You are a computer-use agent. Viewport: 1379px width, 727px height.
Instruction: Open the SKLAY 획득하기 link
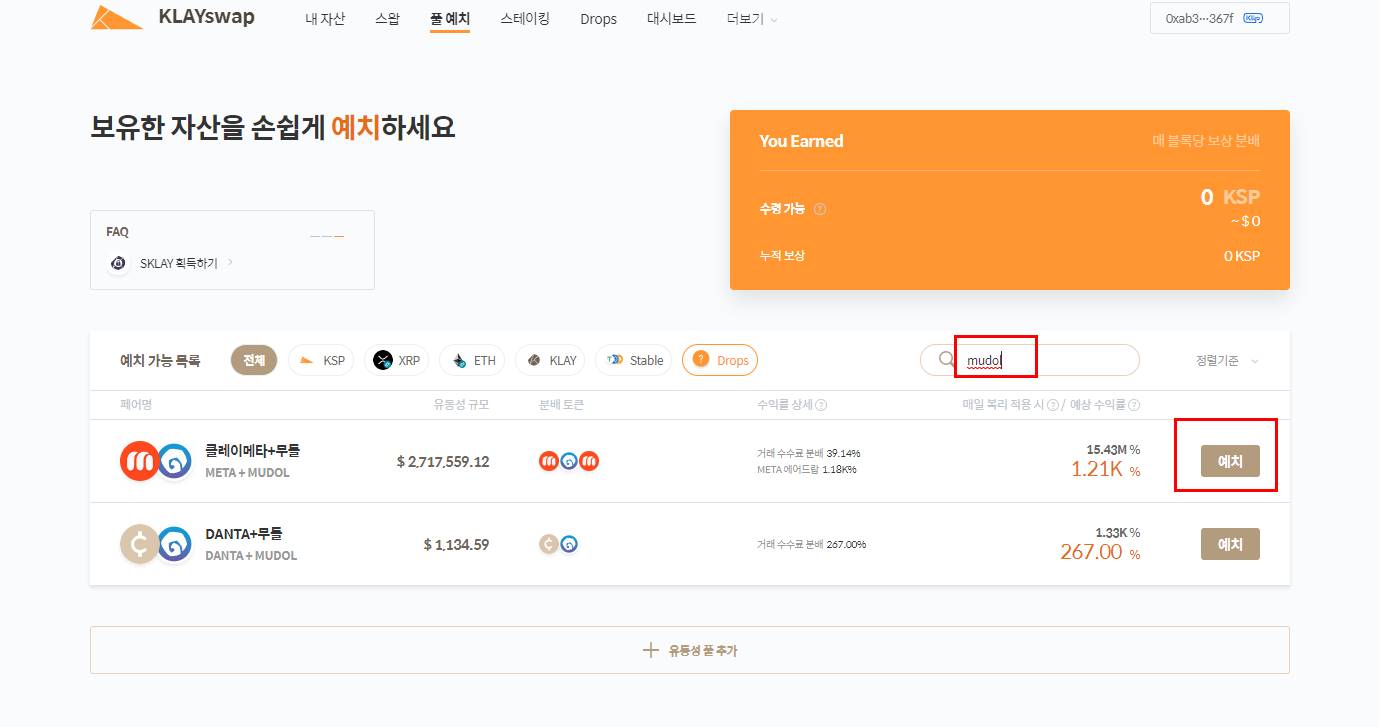179,263
